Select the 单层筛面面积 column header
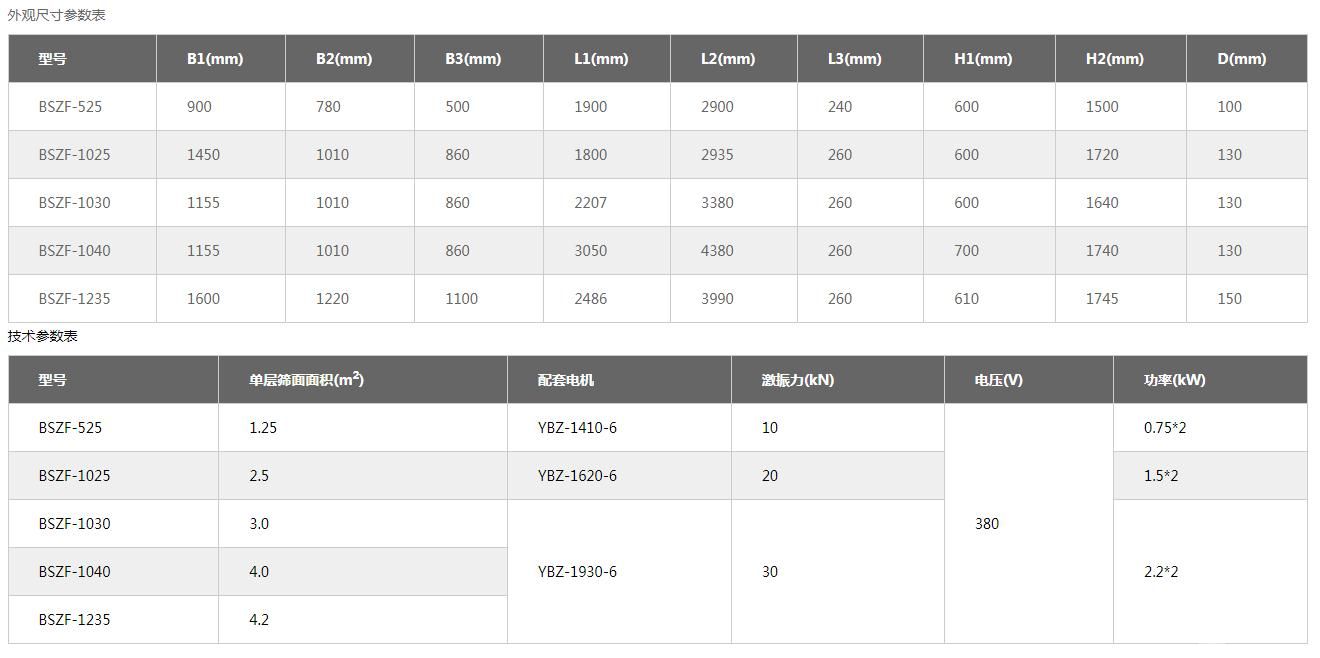 [x=306, y=380]
